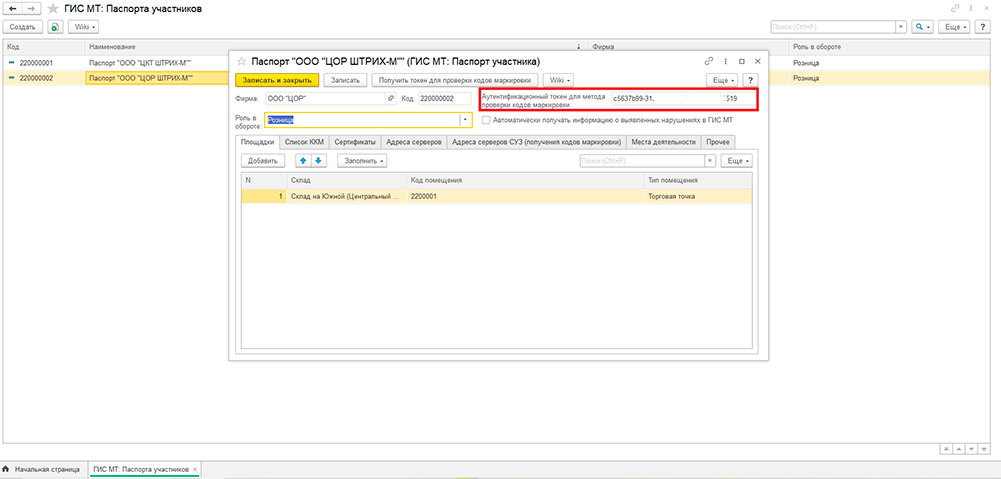Open the Список ККМ tab
The width and height of the screenshot is (1001, 479).
[x=304, y=142]
